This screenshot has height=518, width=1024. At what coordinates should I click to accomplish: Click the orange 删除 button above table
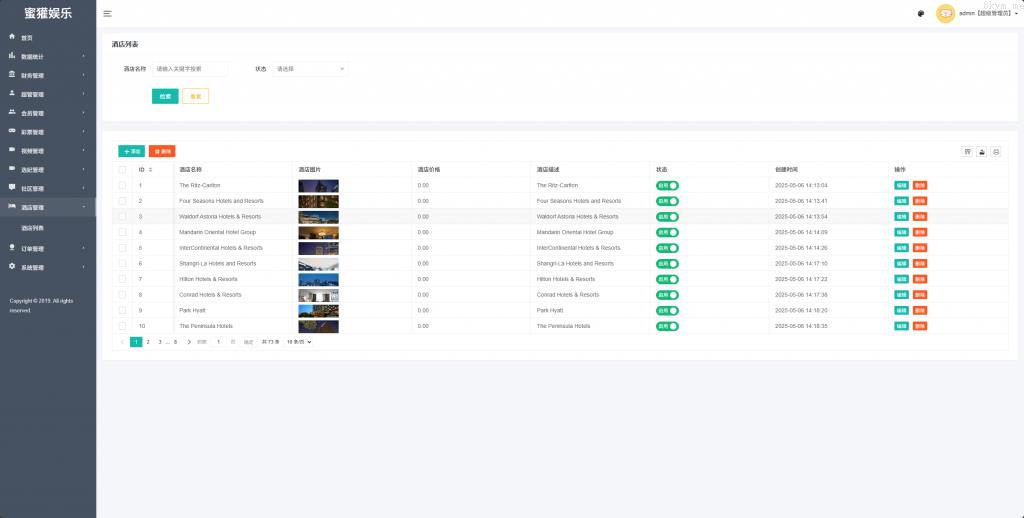point(162,151)
